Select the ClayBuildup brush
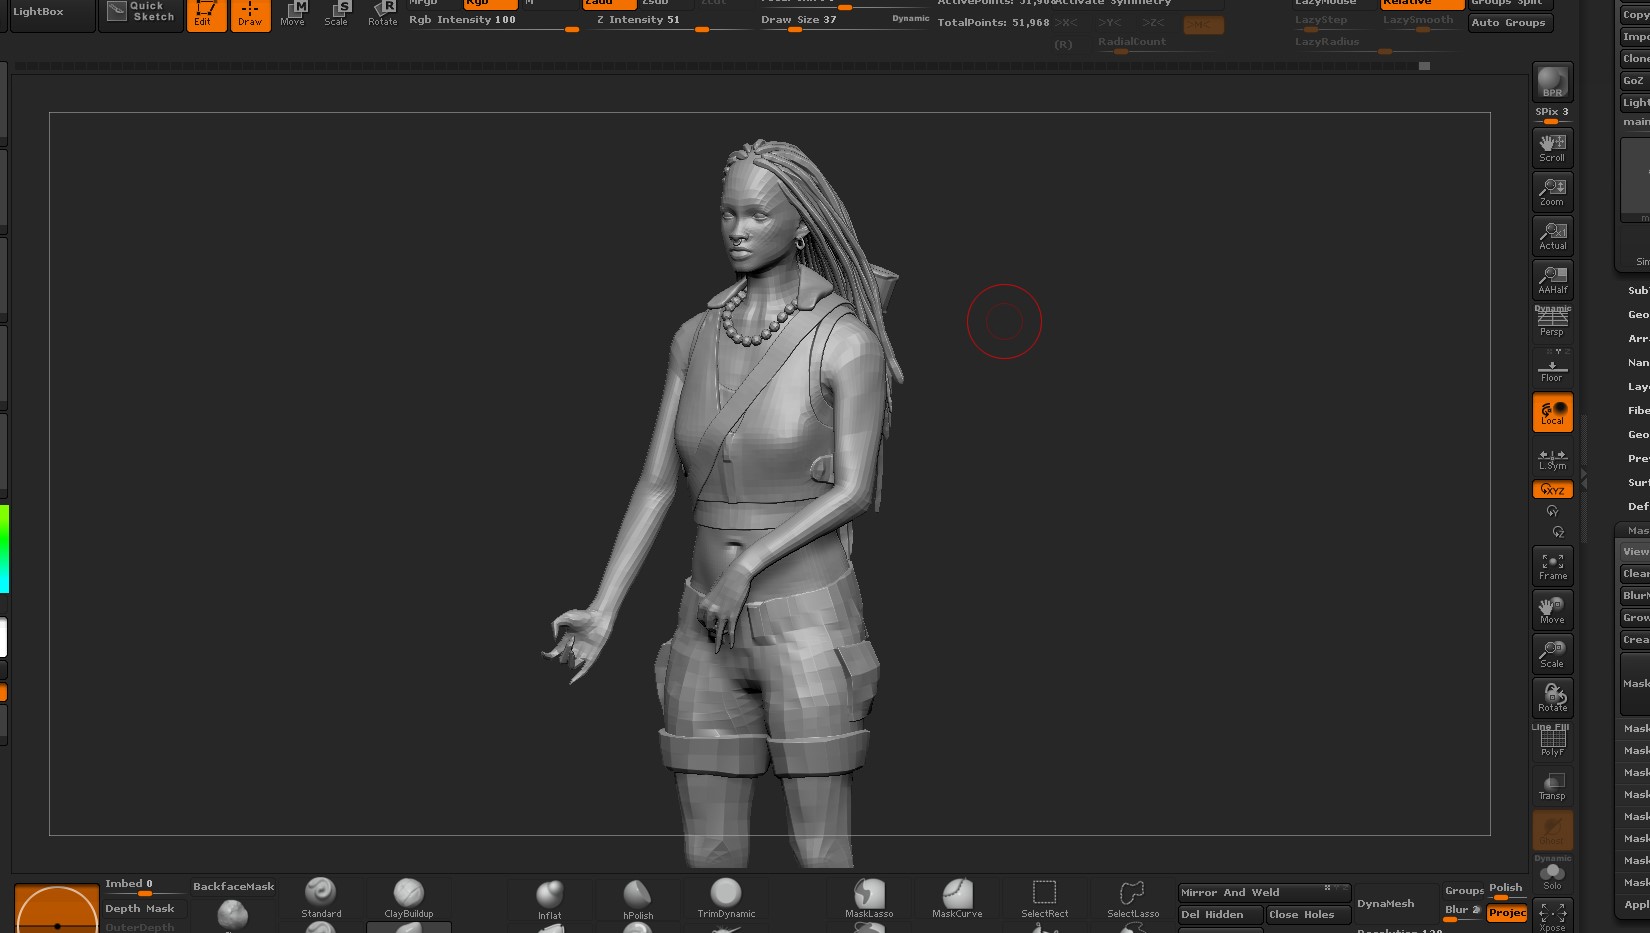1650x933 pixels. click(x=409, y=897)
